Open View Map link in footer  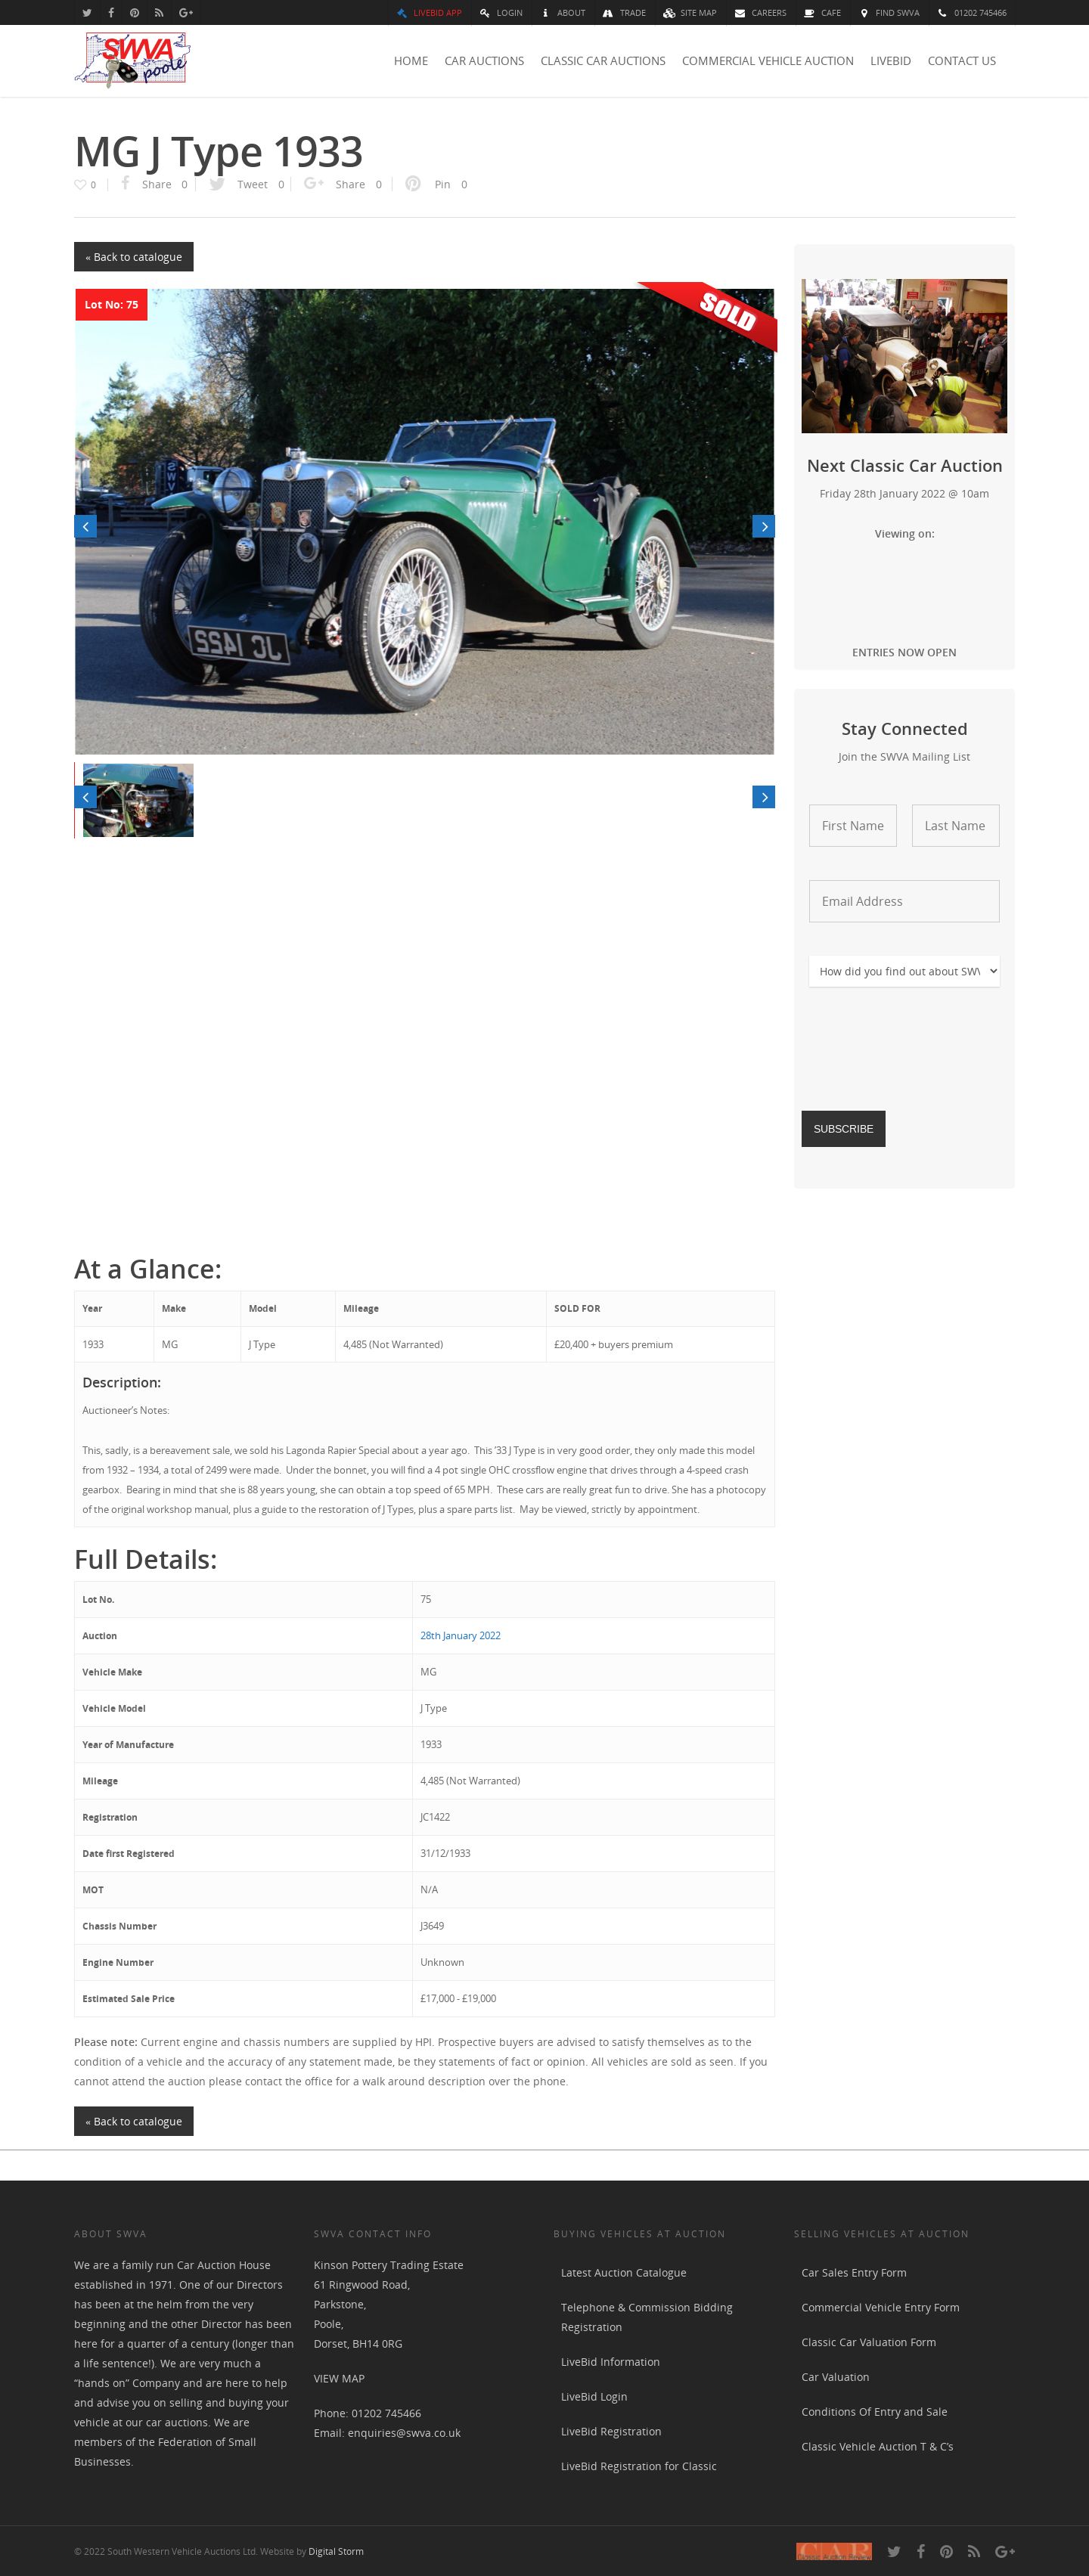coord(339,2378)
